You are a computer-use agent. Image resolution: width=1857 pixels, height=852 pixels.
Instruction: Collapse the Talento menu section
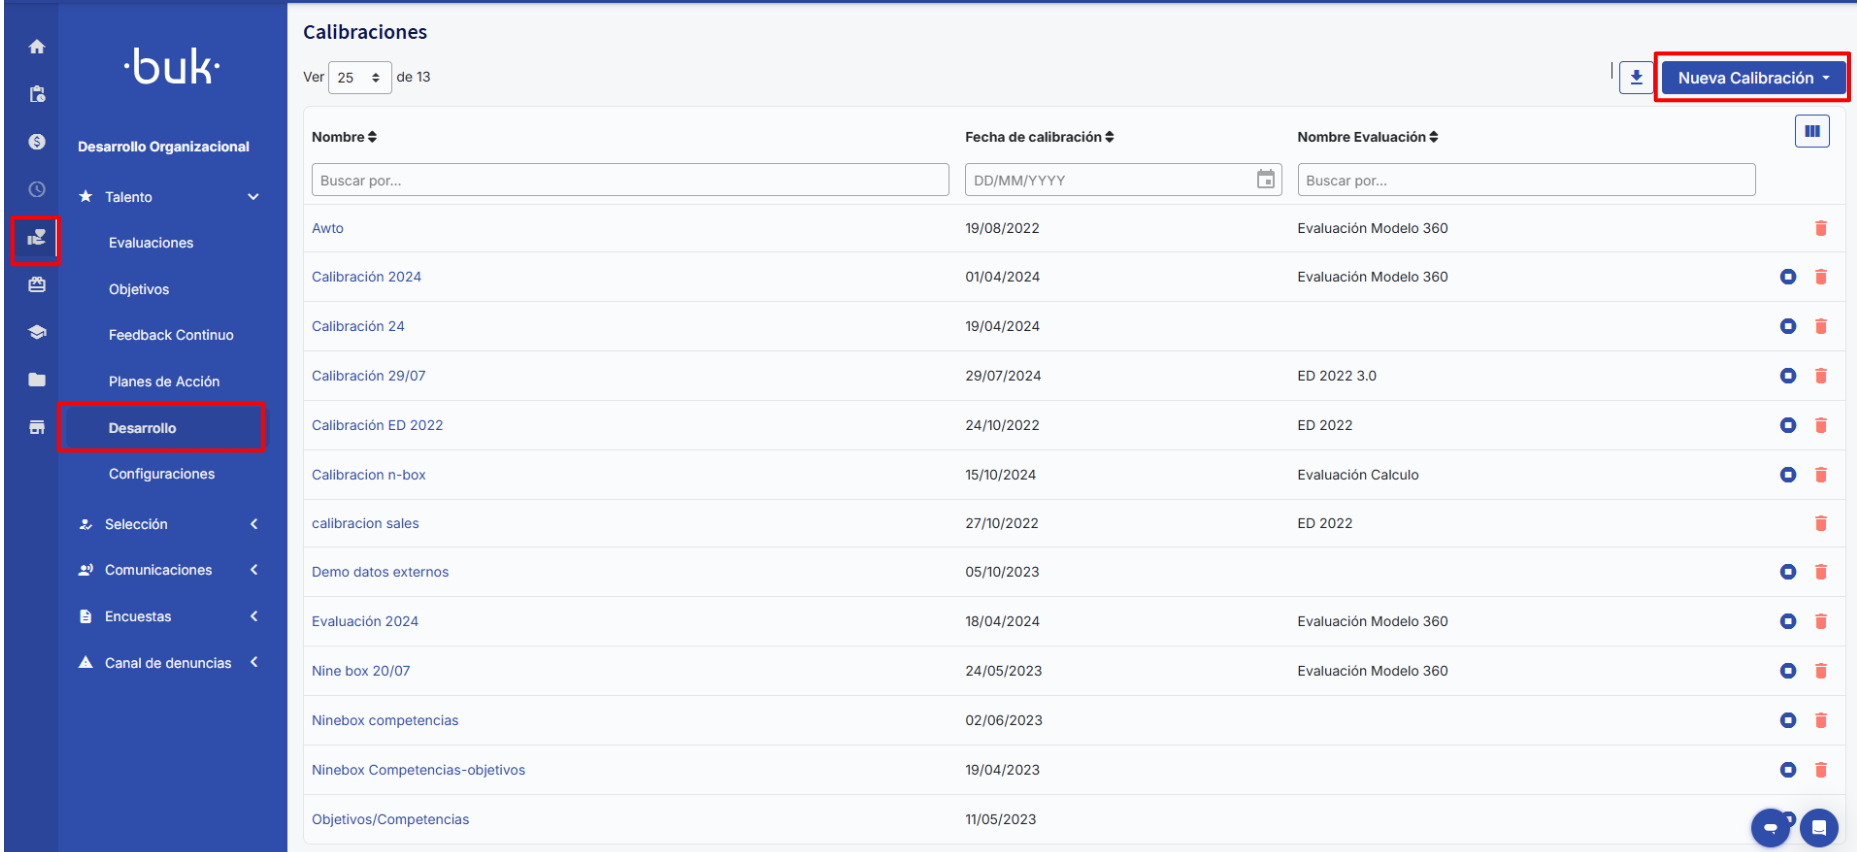click(253, 197)
